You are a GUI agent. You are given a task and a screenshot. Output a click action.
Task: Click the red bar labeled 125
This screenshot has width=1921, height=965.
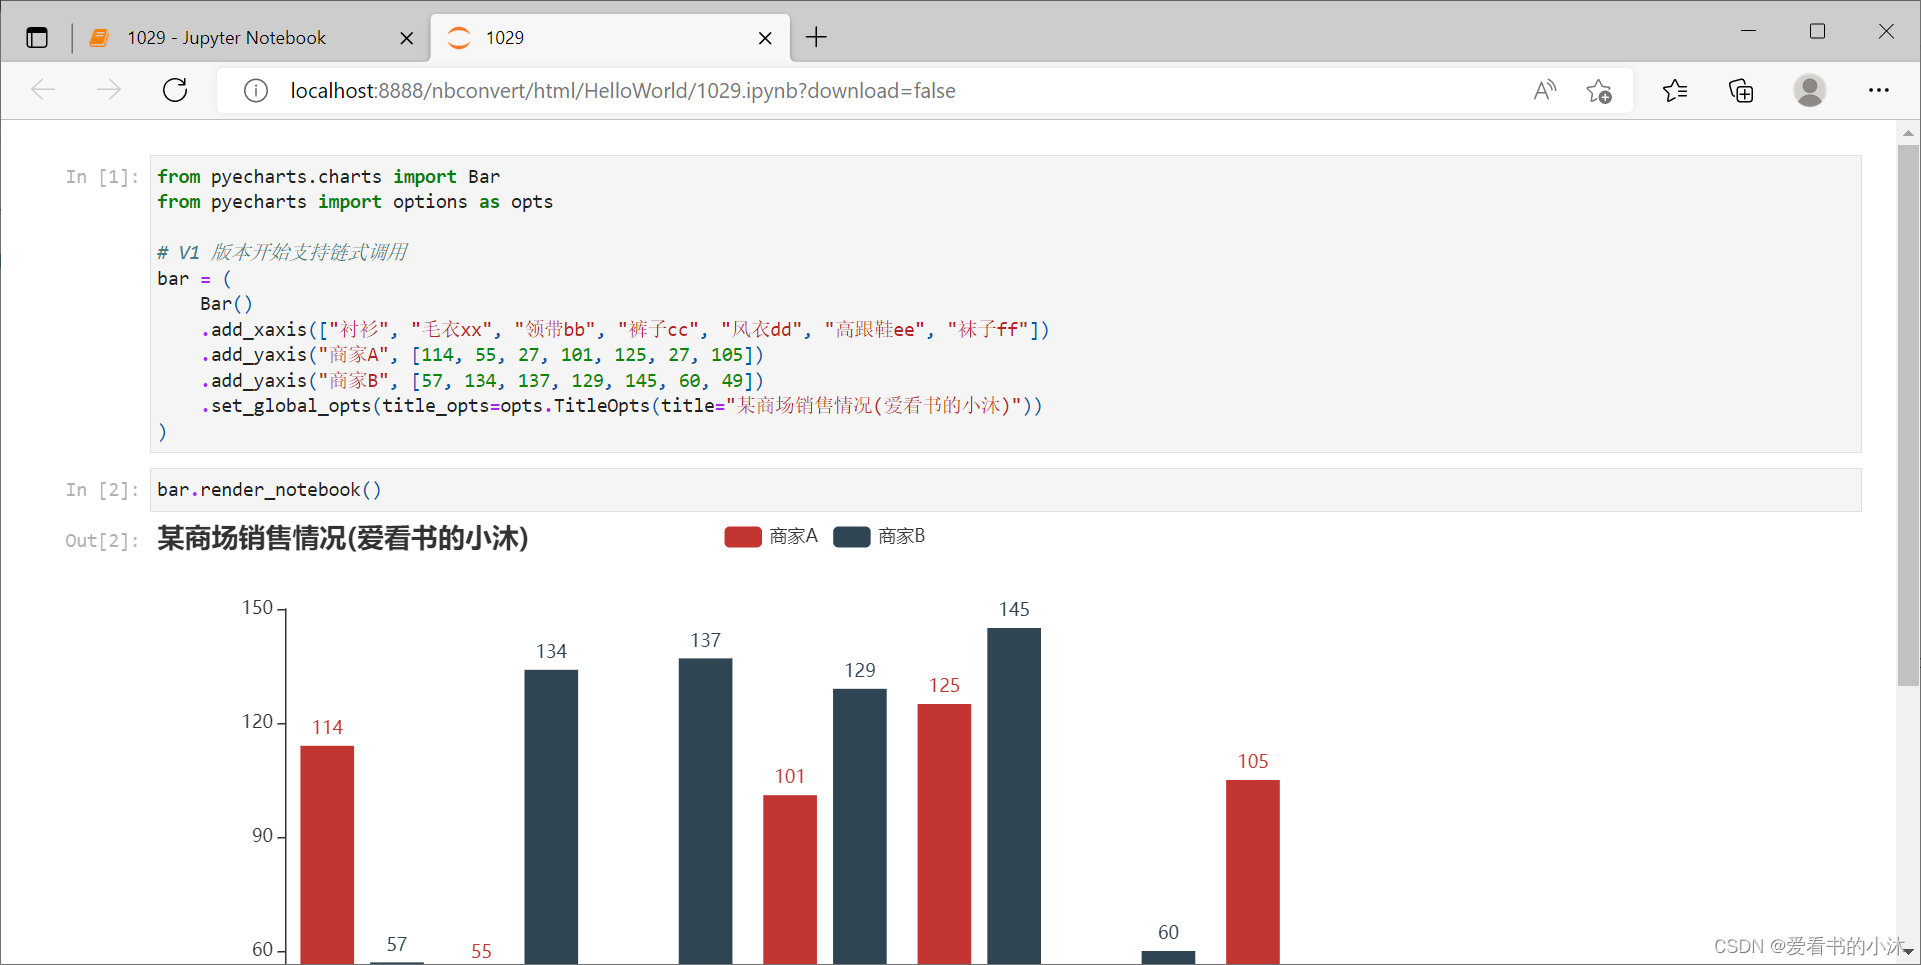click(x=944, y=834)
